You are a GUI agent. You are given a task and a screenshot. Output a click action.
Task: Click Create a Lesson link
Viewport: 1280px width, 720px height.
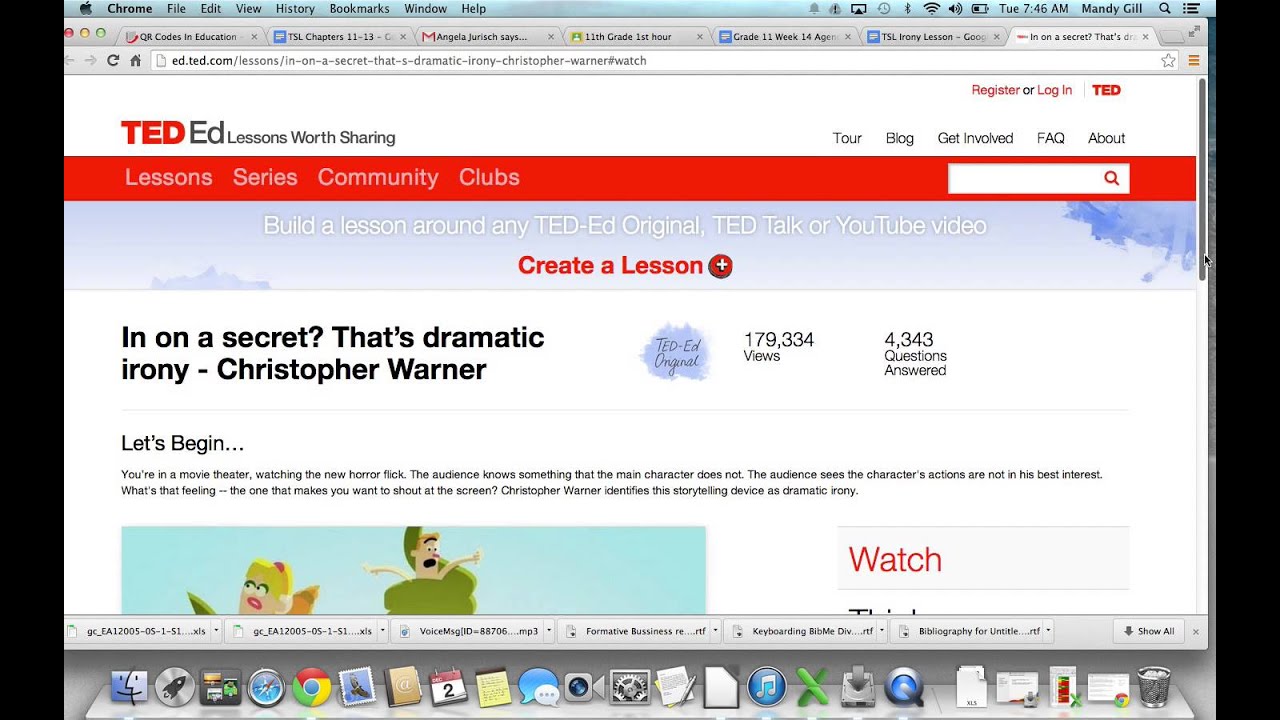[x=610, y=266]
